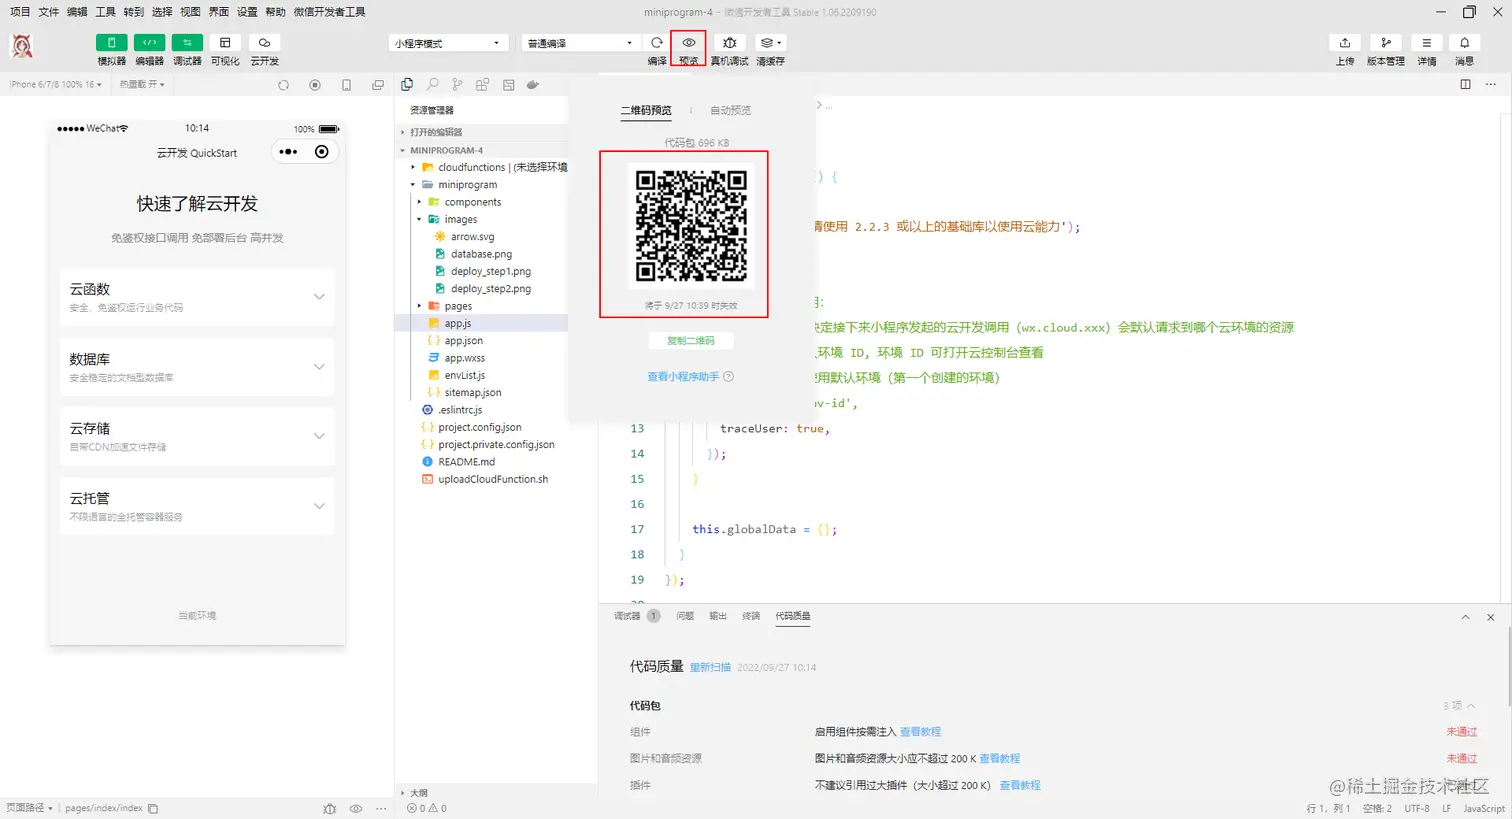The height and width of the screenshot is (819, 1512).
Task: Open the 普通编译 compile mode dropdown
Action: [580, 43]
